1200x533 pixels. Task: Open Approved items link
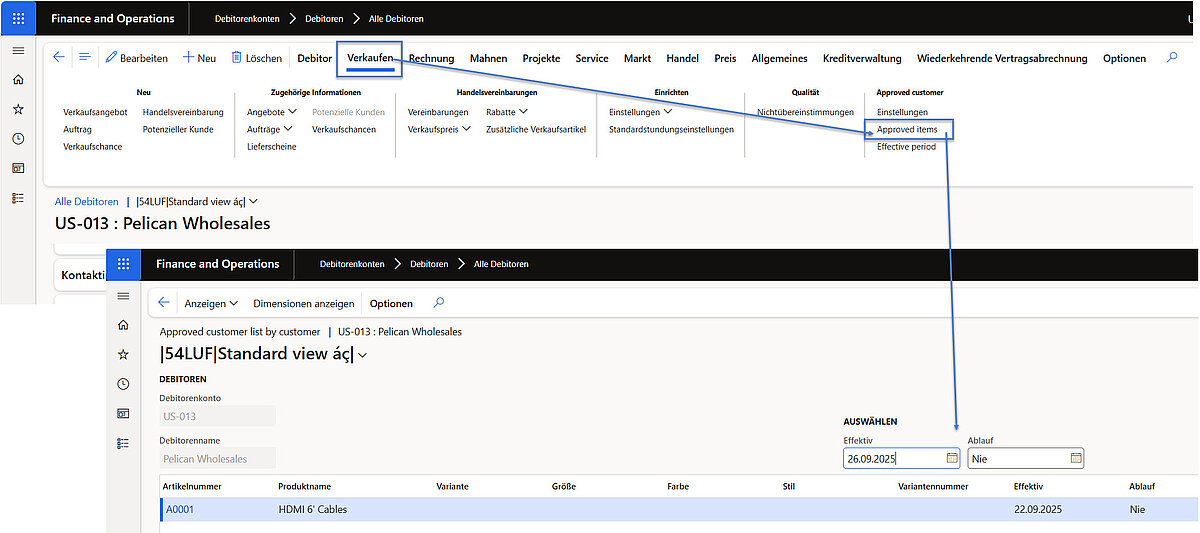pos(907,129)
